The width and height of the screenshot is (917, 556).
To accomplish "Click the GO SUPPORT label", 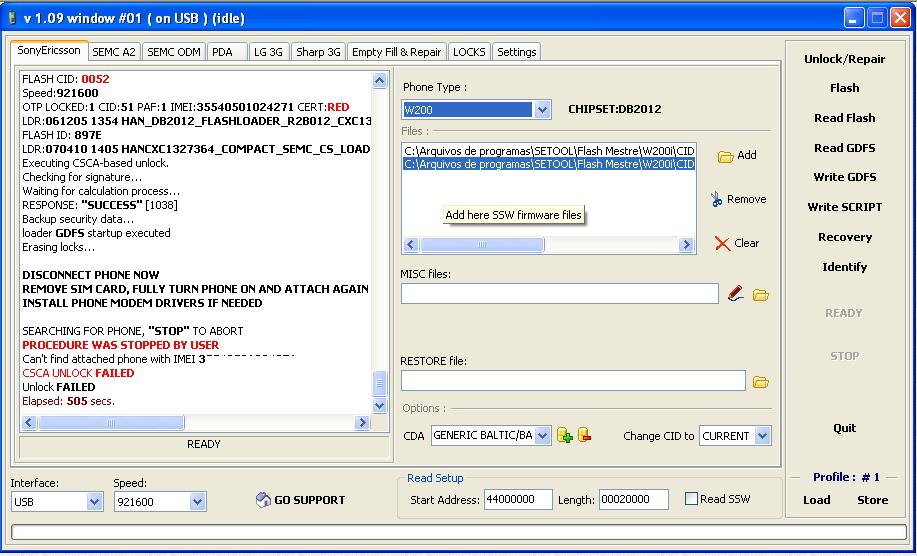I will coord(309,500).
